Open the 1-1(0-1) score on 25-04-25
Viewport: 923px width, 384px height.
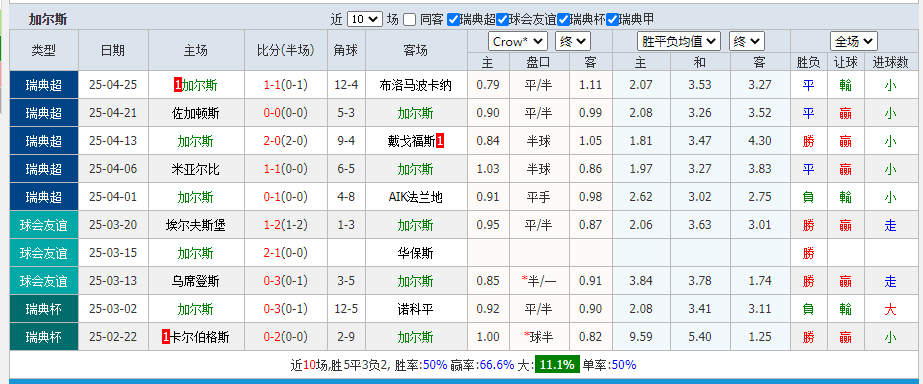tap(285, 85)
